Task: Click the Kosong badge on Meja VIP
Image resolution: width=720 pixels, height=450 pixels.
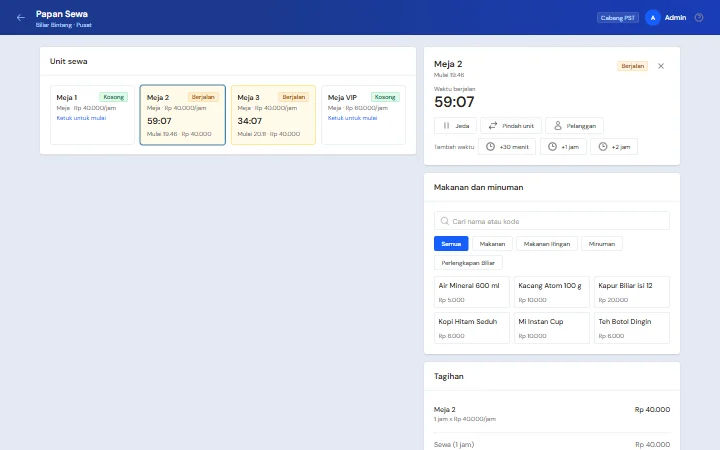Action: 385,97
